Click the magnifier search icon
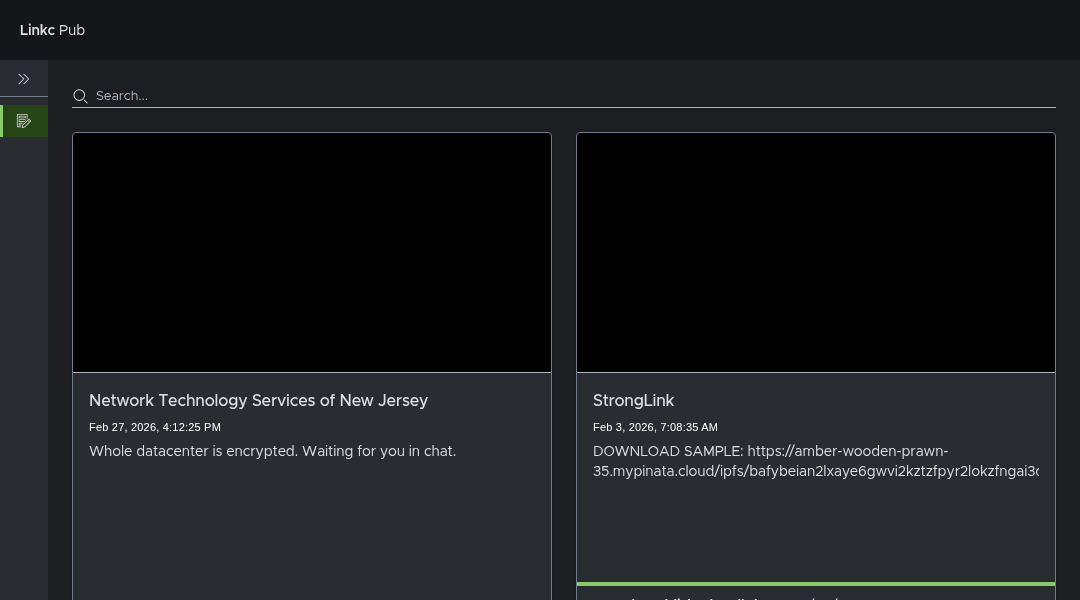This screenshot has height=600, width=1080. [x=80, y=96]
